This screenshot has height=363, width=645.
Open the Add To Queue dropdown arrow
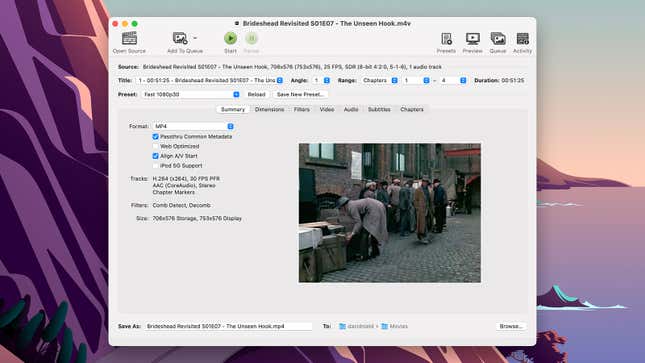(x=195, y=38)
